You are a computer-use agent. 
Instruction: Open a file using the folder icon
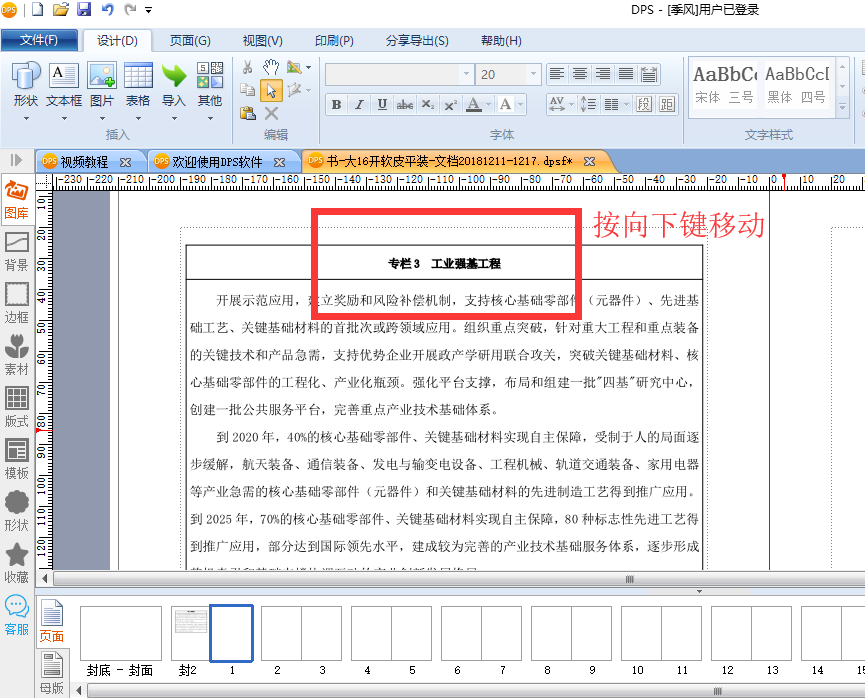pos(61,9)
